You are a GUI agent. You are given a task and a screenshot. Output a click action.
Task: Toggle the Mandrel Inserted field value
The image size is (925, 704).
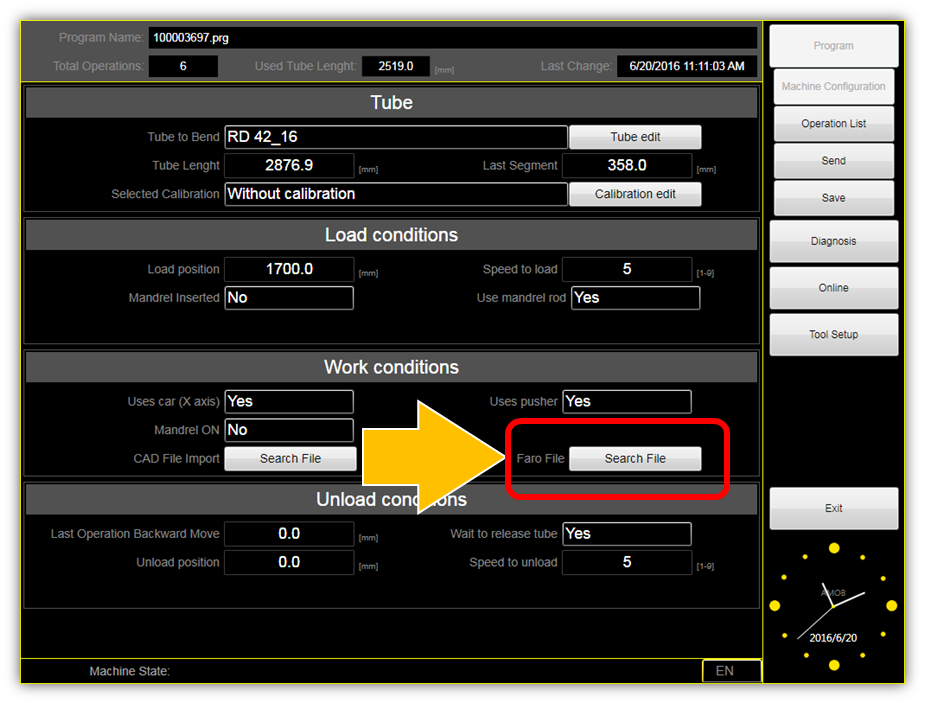pyautogui.click(x=289, y=298)
